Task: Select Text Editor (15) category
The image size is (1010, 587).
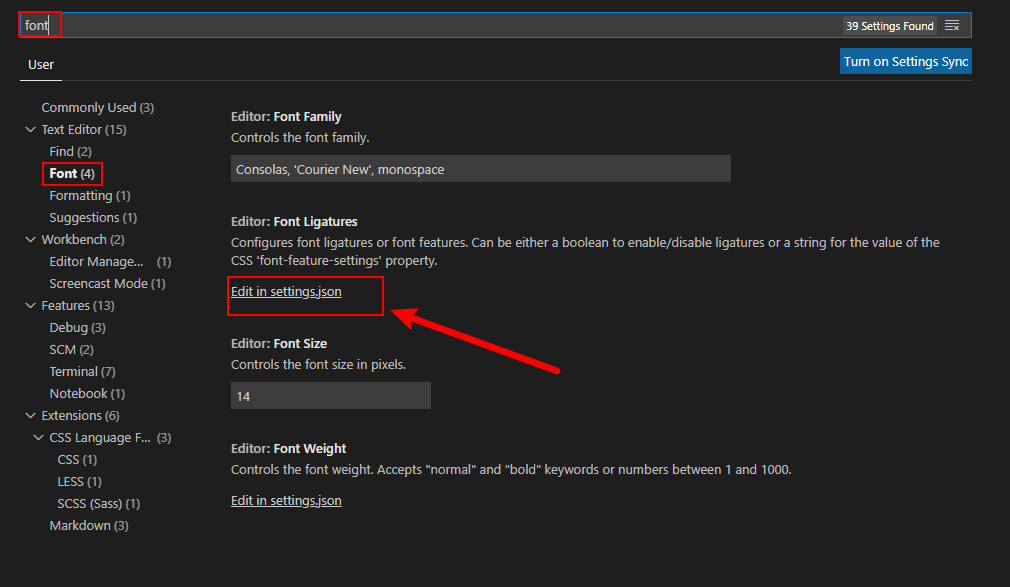Action: point(84,130)
